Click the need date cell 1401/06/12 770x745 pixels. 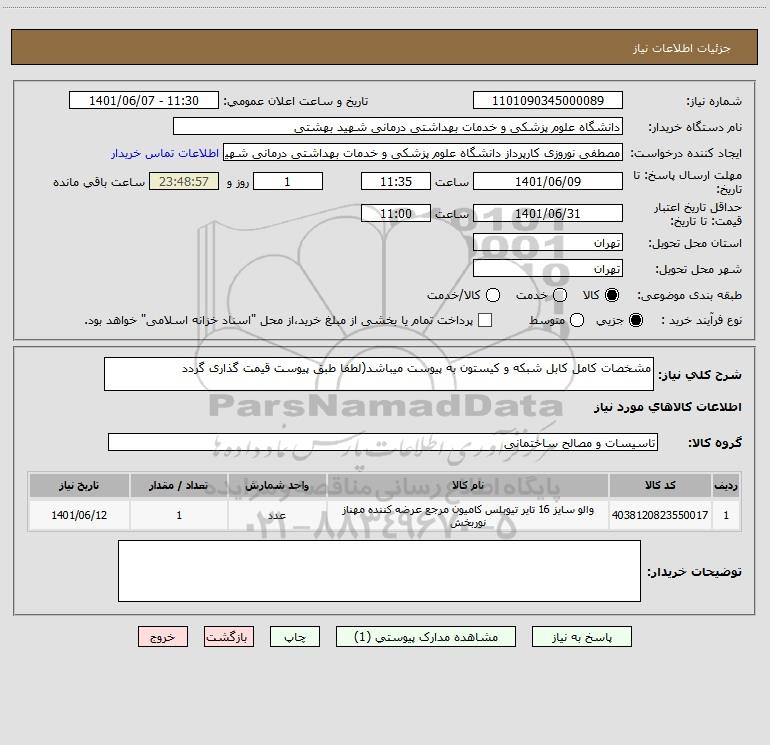(79, 515)
